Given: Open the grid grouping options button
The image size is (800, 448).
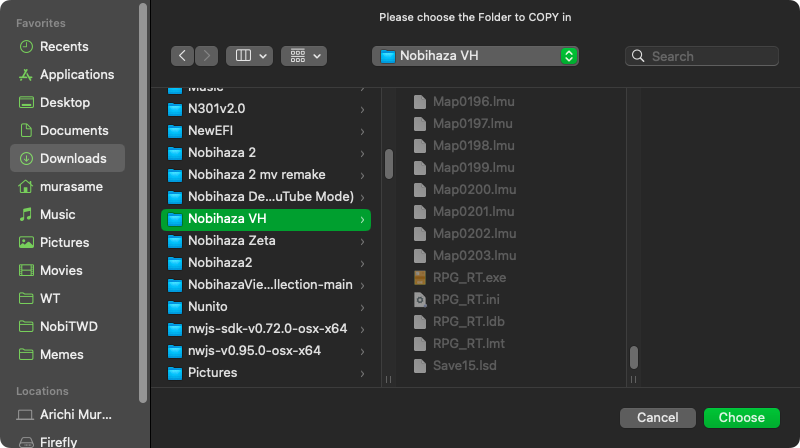Looking at the screenshot, I should 304,56.
